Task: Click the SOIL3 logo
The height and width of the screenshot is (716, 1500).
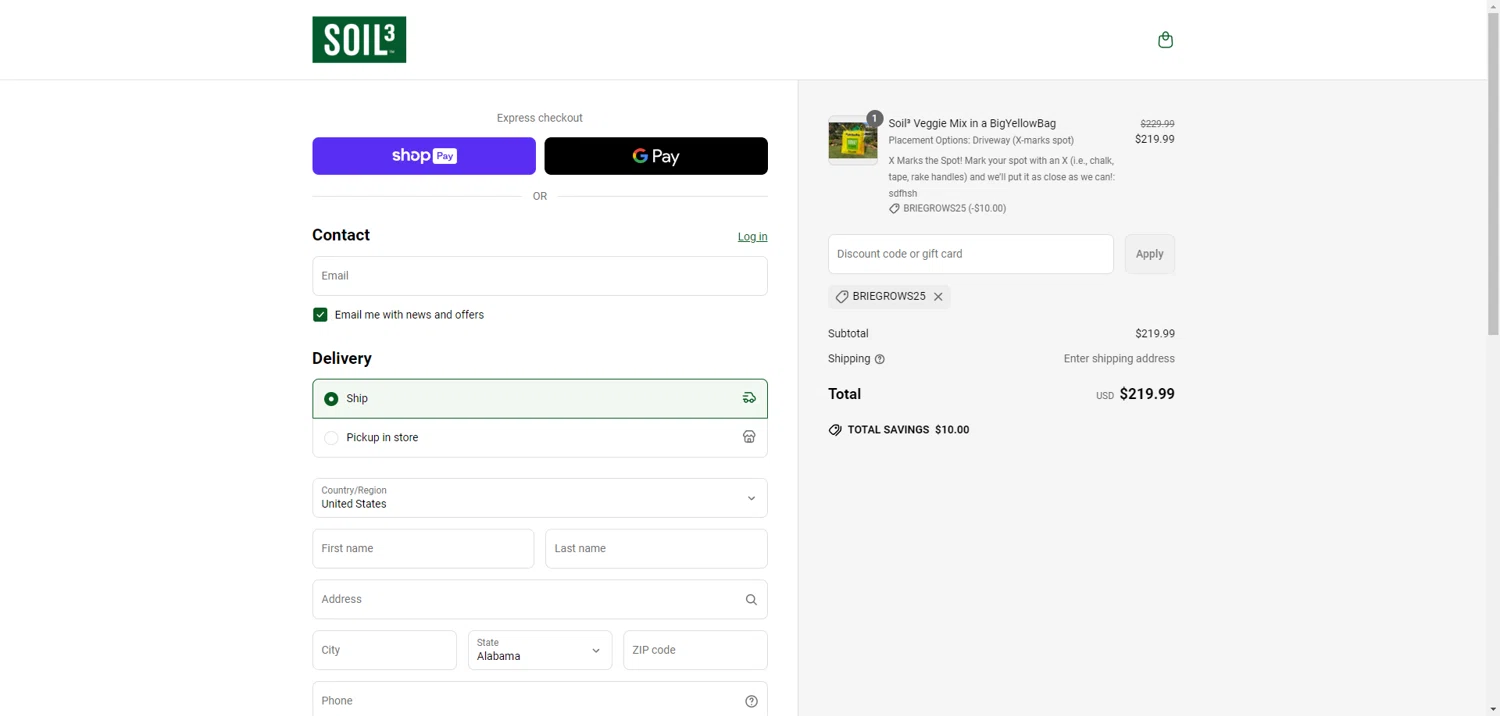Action: 359,40
